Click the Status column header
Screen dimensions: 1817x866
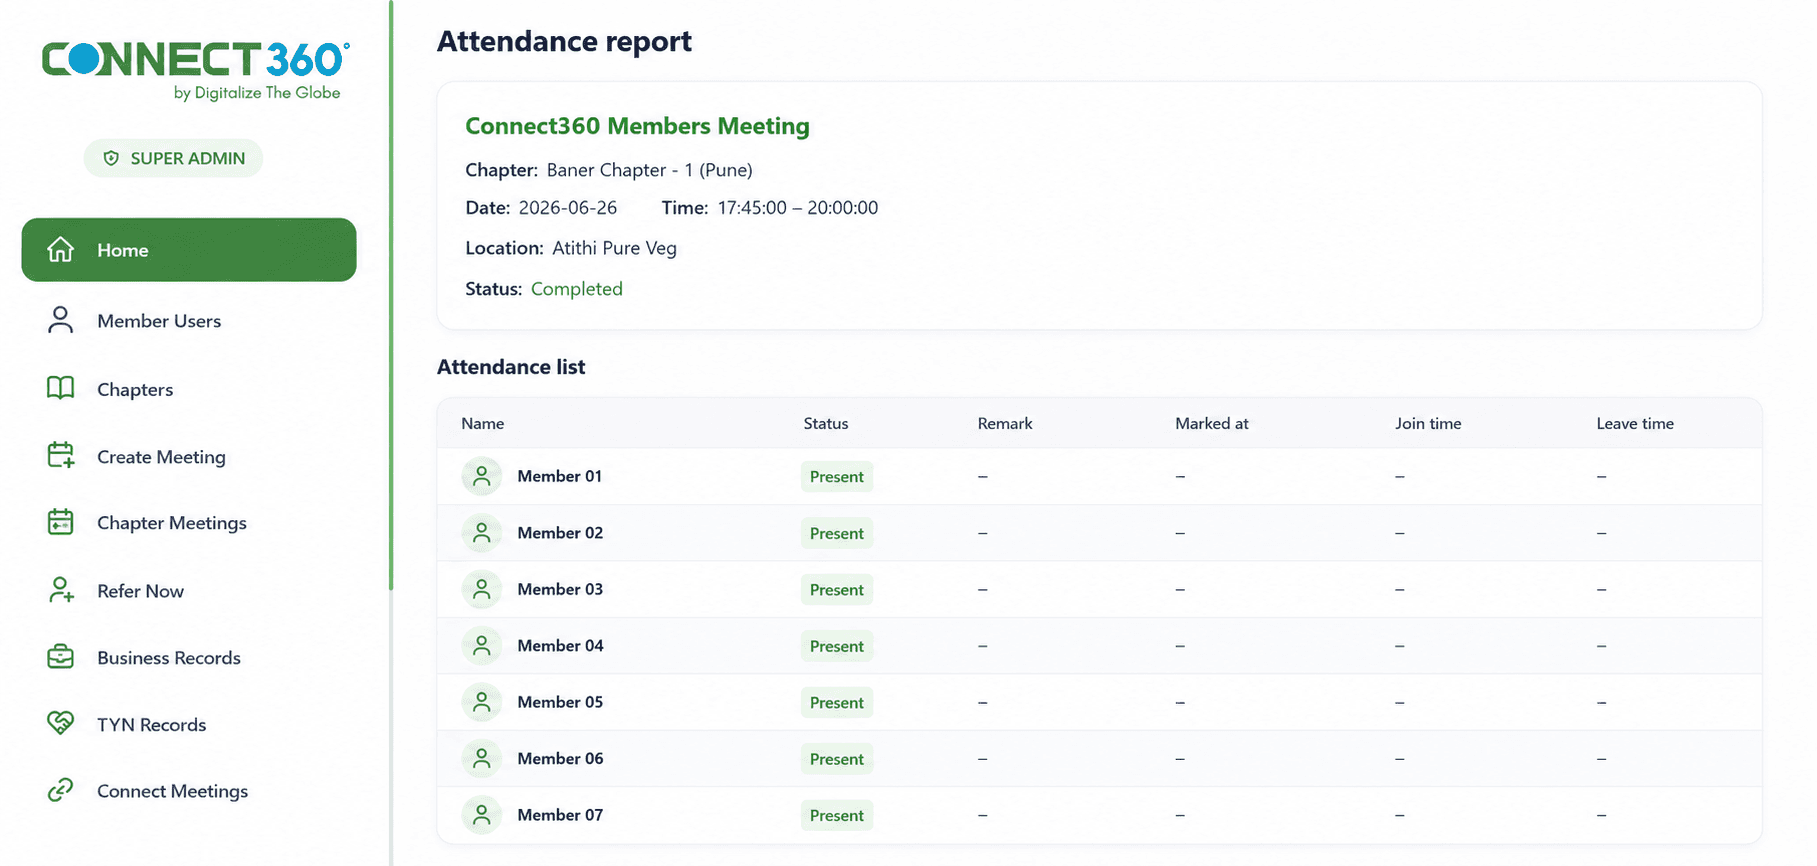click(x=826, y=424)
